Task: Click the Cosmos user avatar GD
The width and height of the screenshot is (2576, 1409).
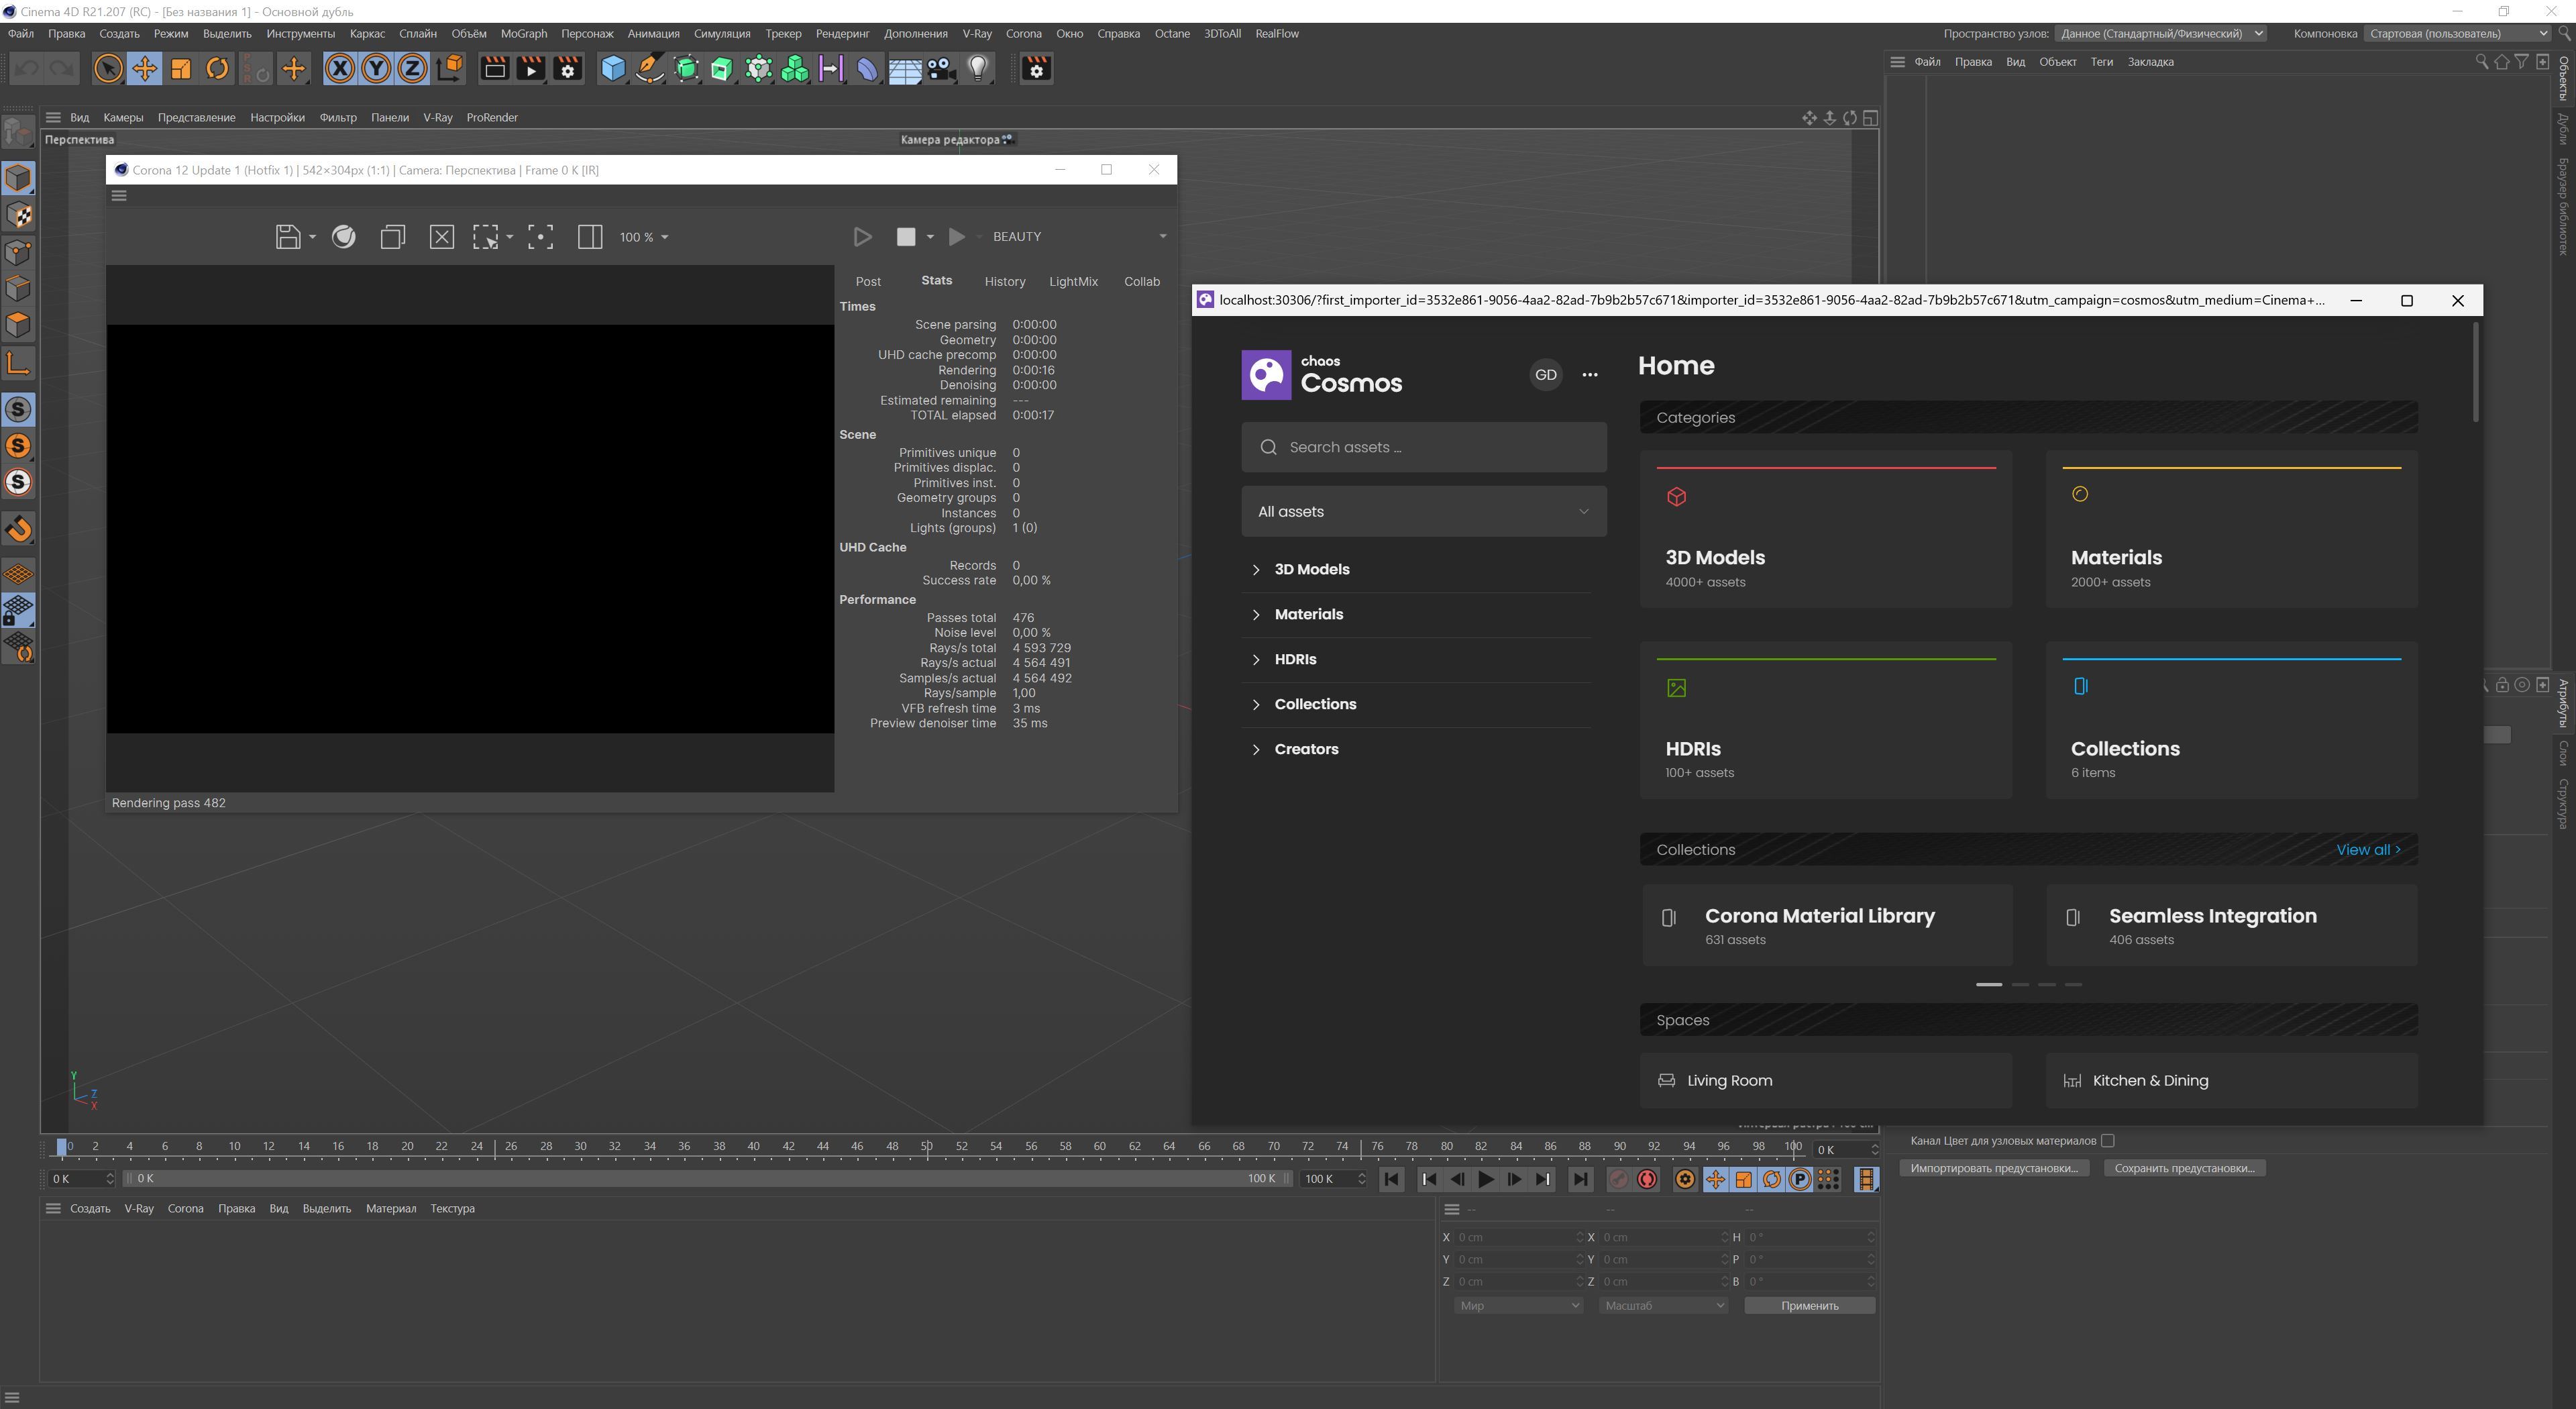Action: pos(1546,375)
